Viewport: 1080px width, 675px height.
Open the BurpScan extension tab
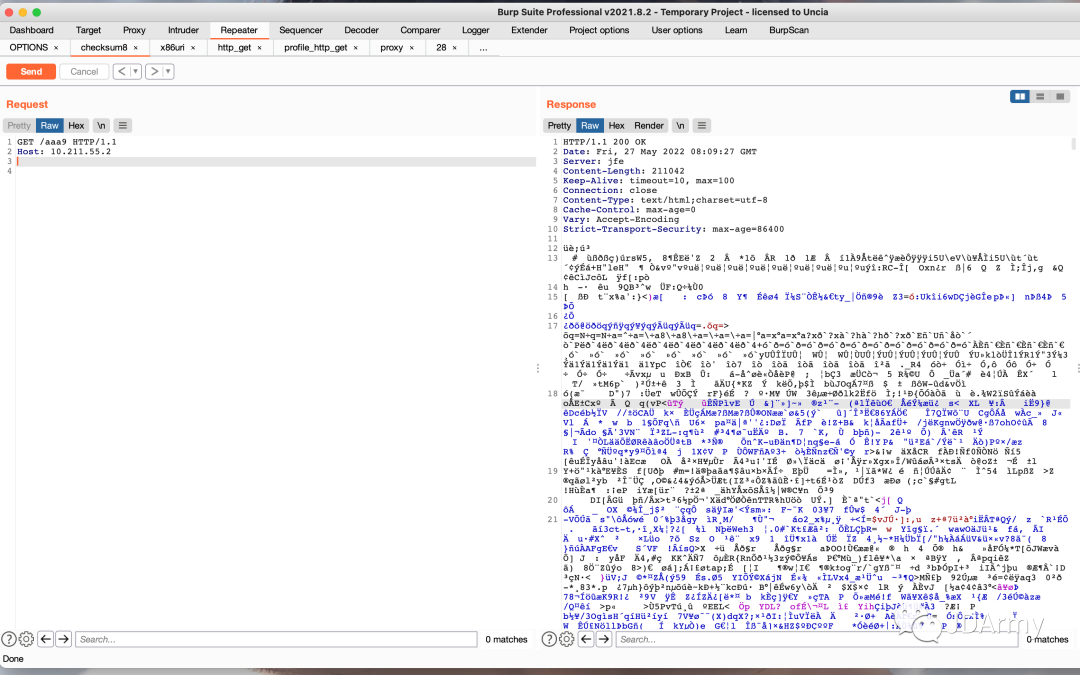pyautogui.click(x=789, y=30)
